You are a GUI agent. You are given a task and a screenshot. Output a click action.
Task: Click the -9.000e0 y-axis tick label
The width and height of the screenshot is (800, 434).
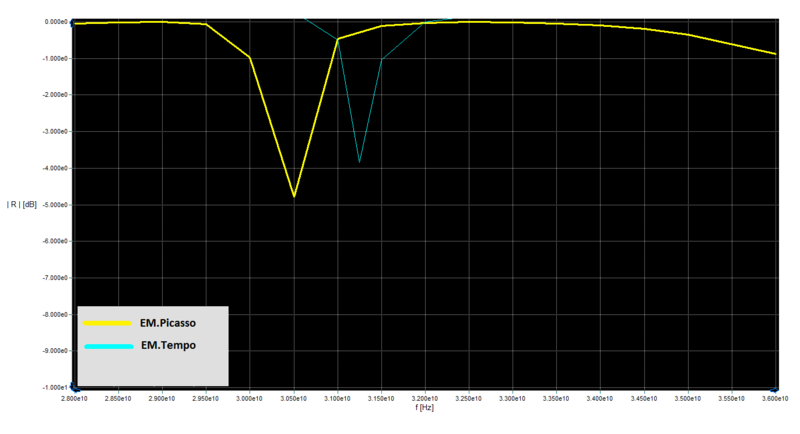pyautogui.click(x=55, y=351)
